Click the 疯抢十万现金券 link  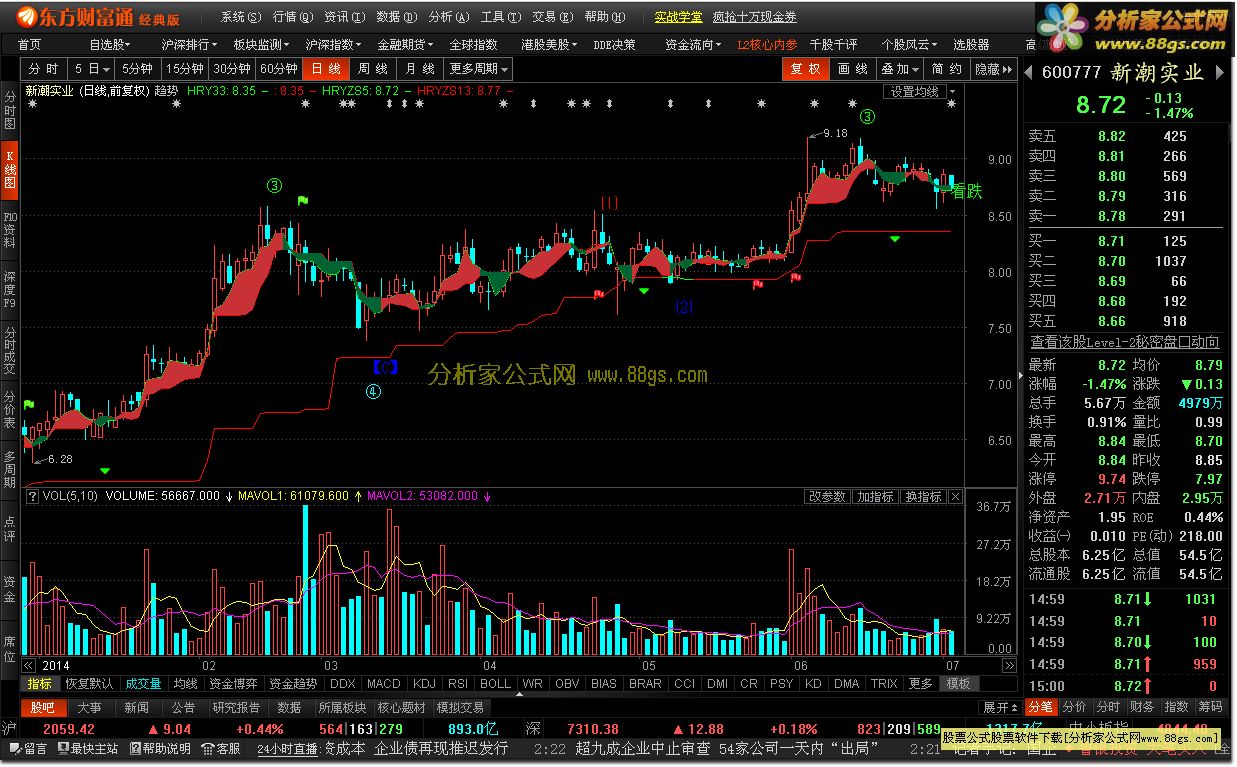tap(755, 17)
